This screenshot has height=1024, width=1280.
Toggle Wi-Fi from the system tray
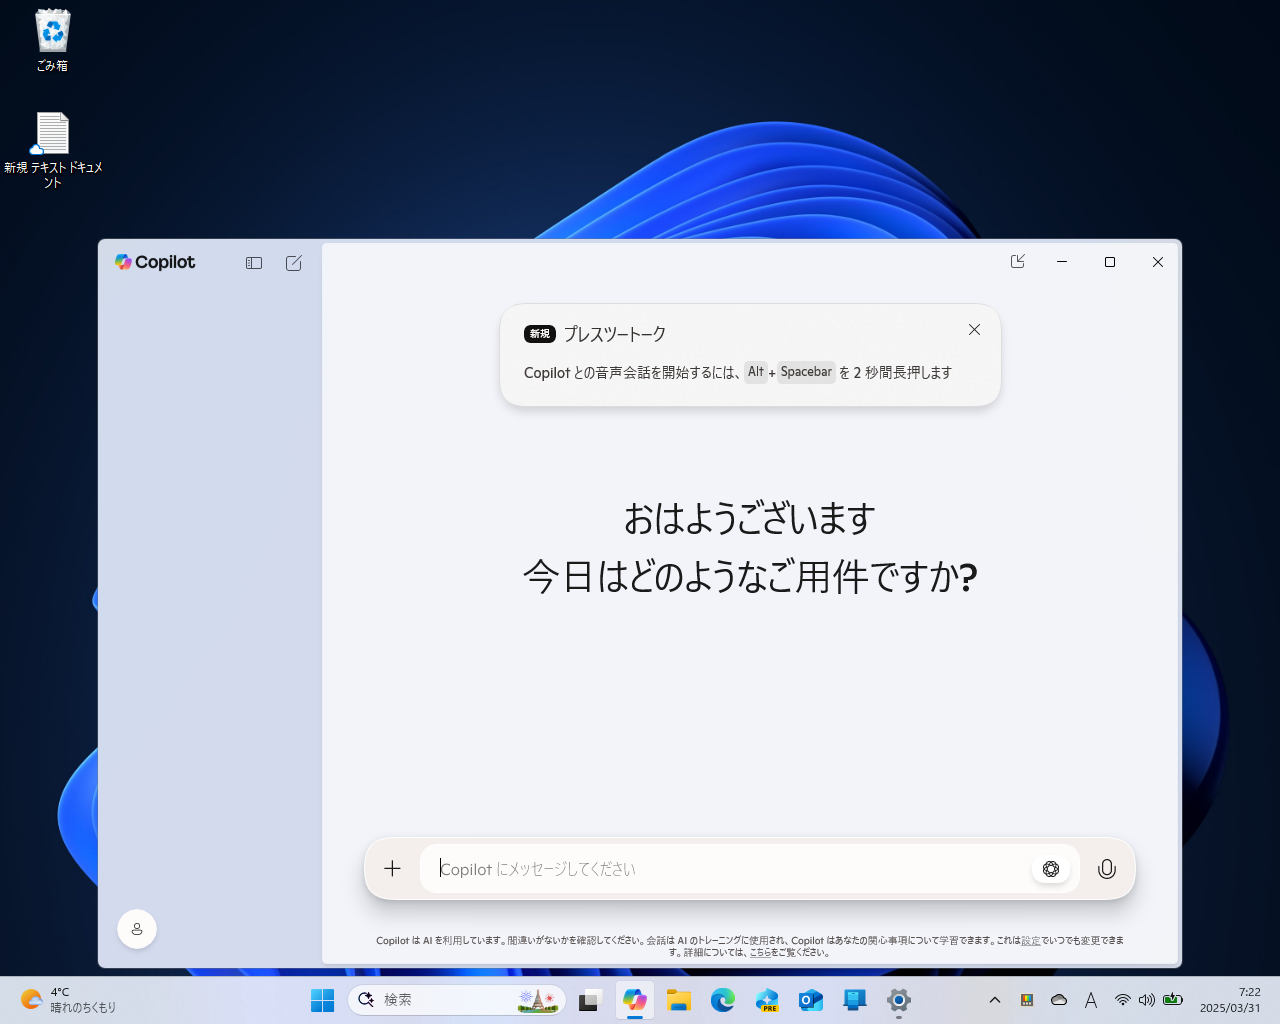pos(1121,999)
